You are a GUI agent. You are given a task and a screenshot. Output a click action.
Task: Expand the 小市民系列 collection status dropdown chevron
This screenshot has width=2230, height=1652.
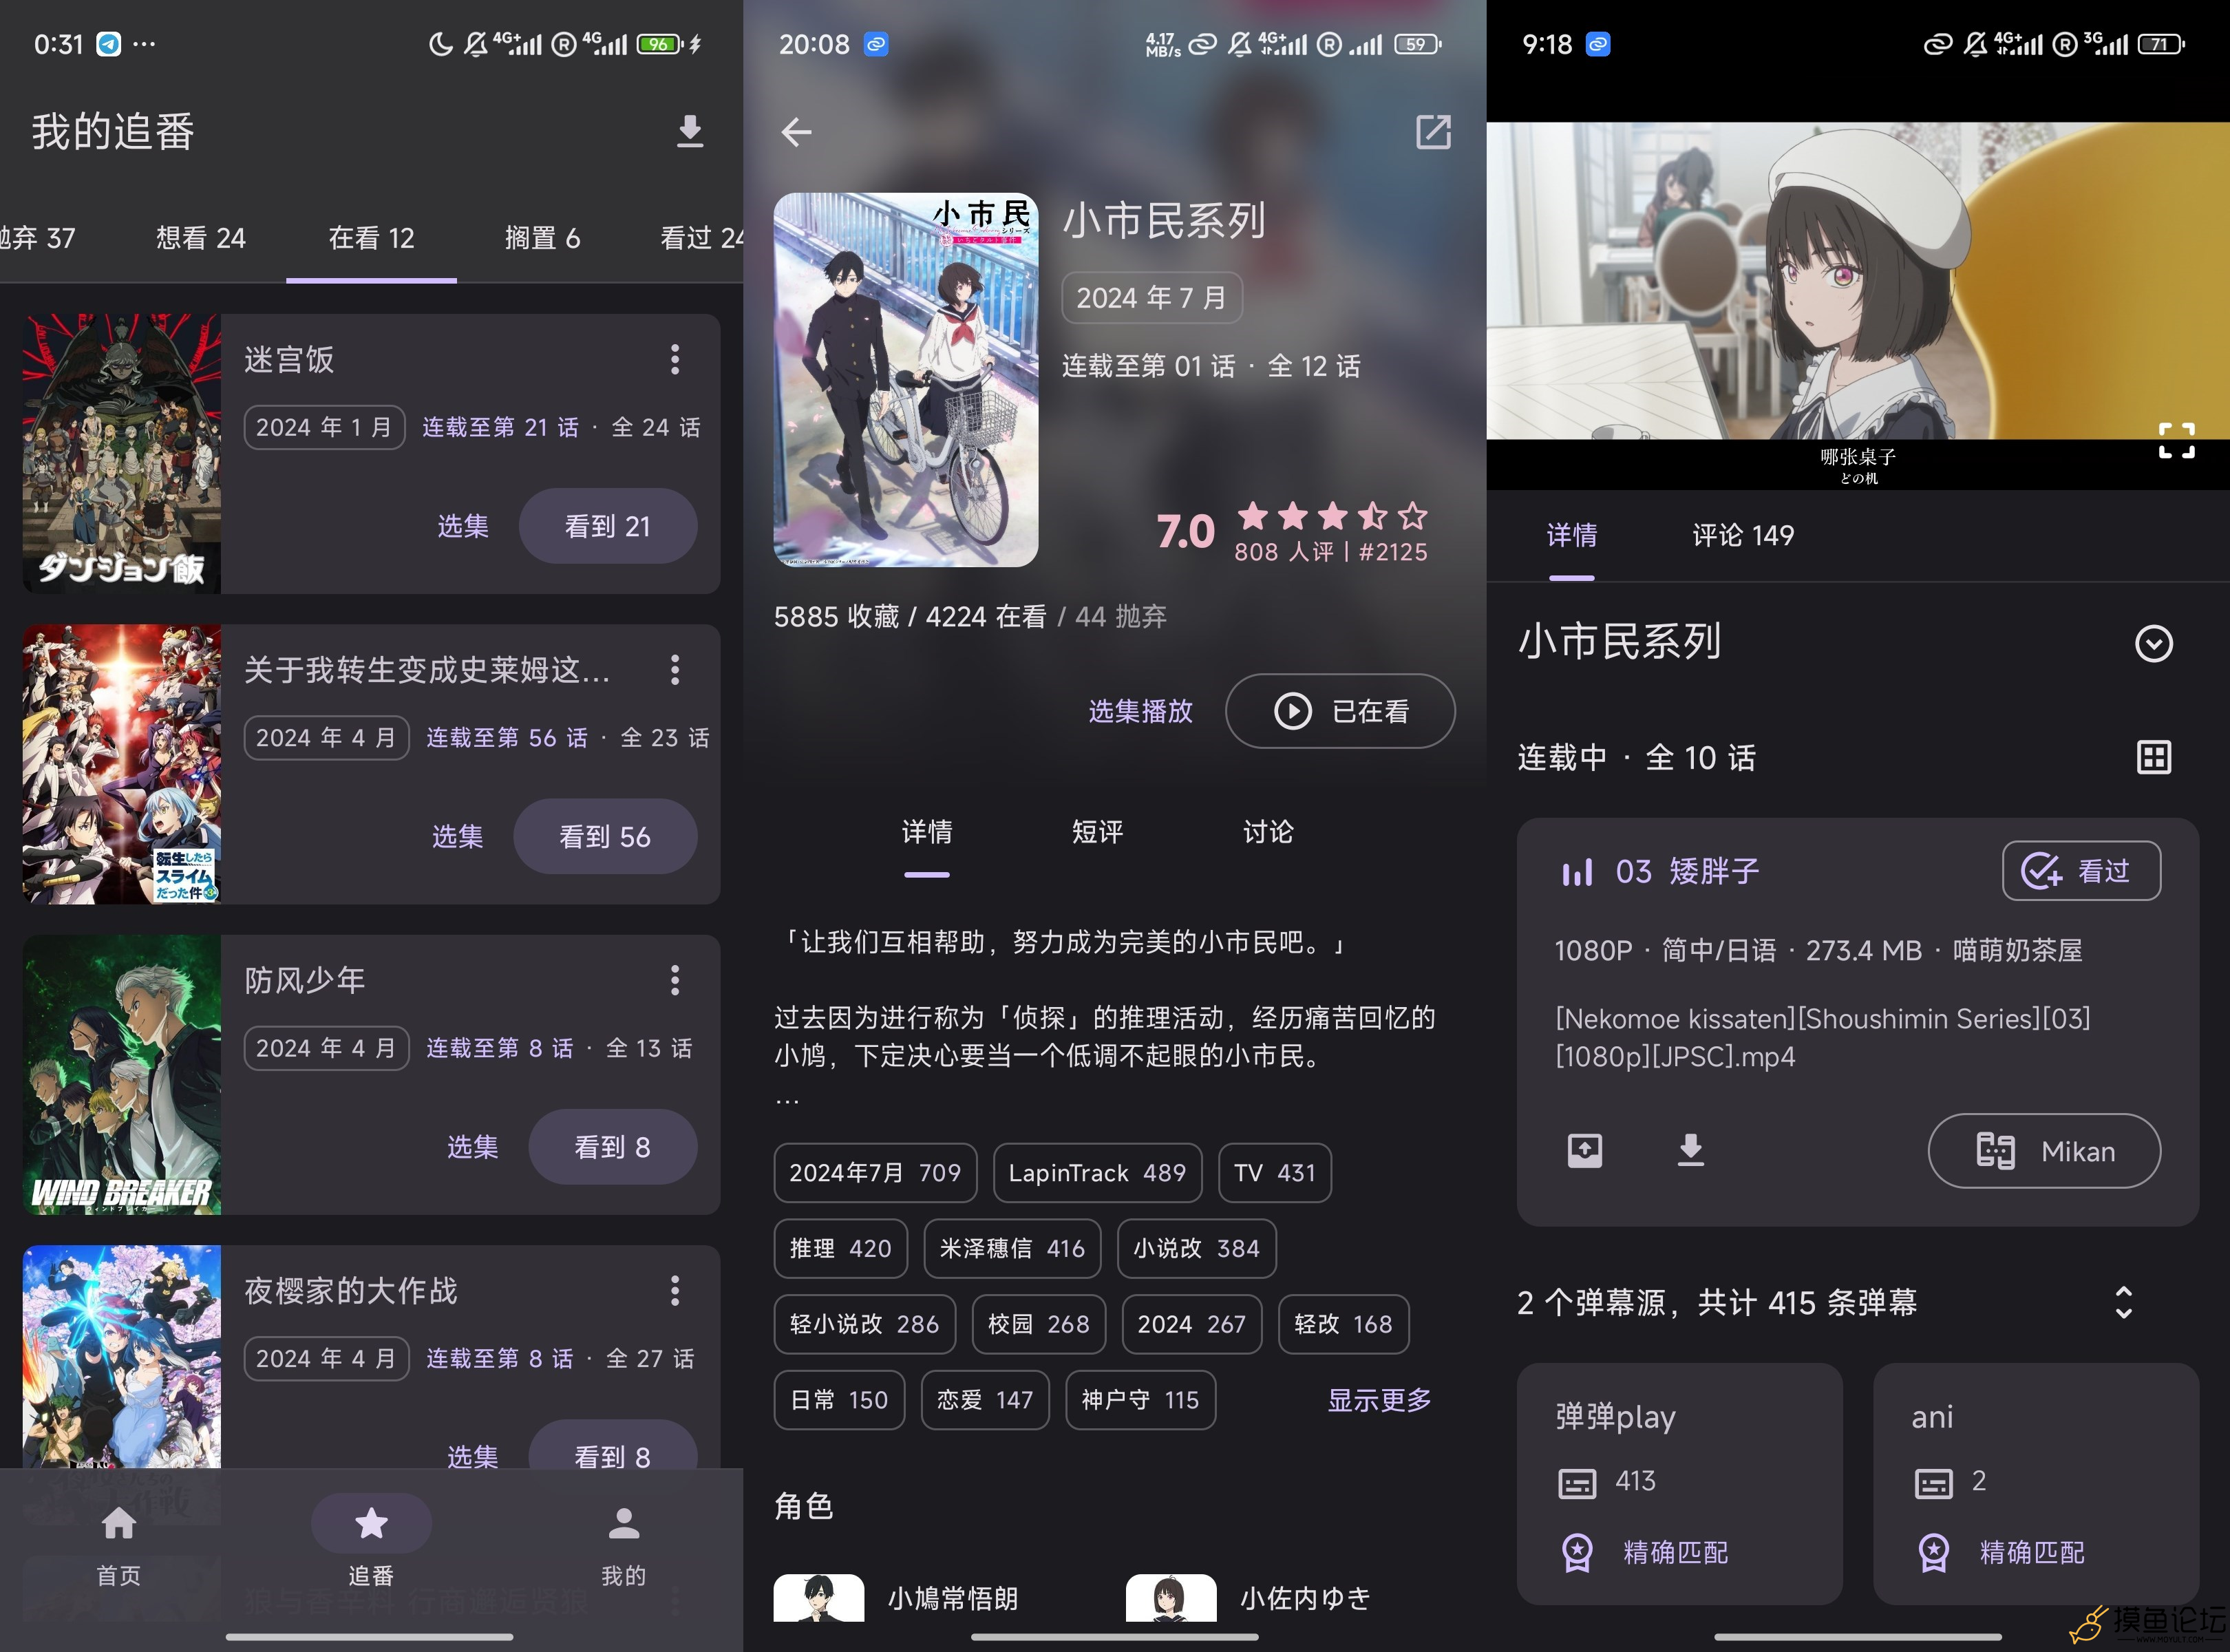click(2153, 643)
